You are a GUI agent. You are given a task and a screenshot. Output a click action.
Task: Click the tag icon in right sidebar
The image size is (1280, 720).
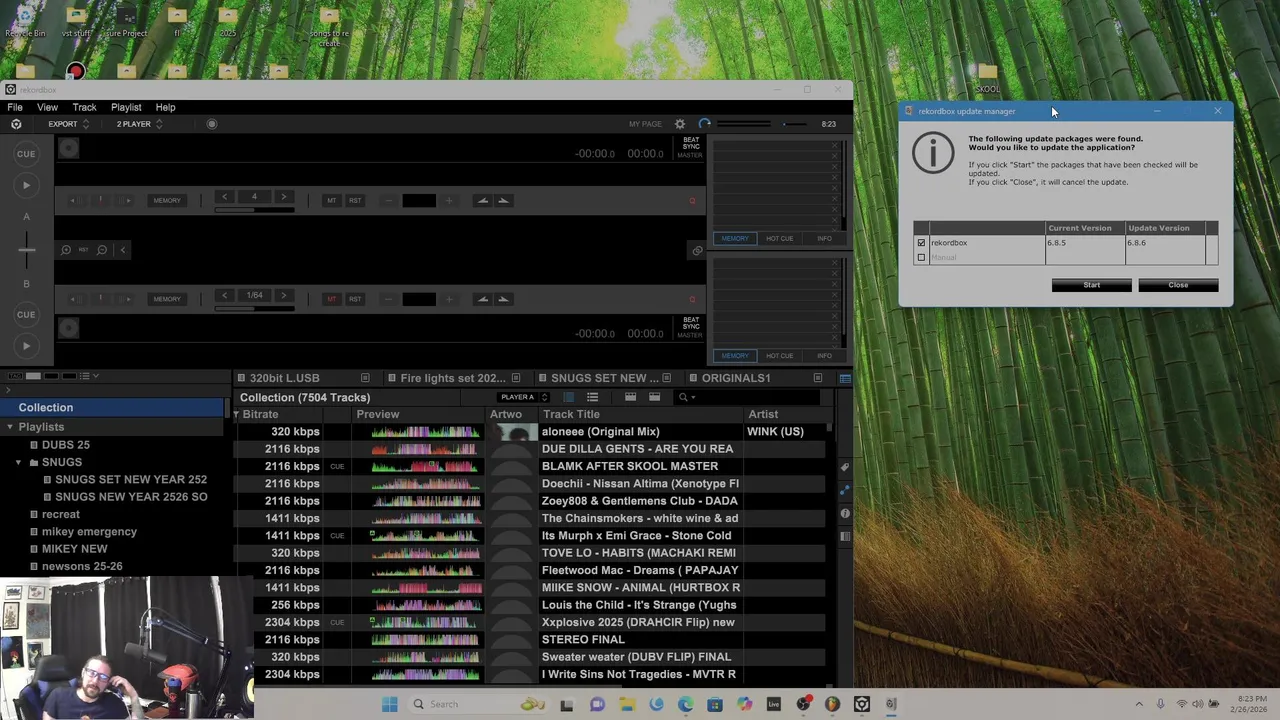point(845,467)
